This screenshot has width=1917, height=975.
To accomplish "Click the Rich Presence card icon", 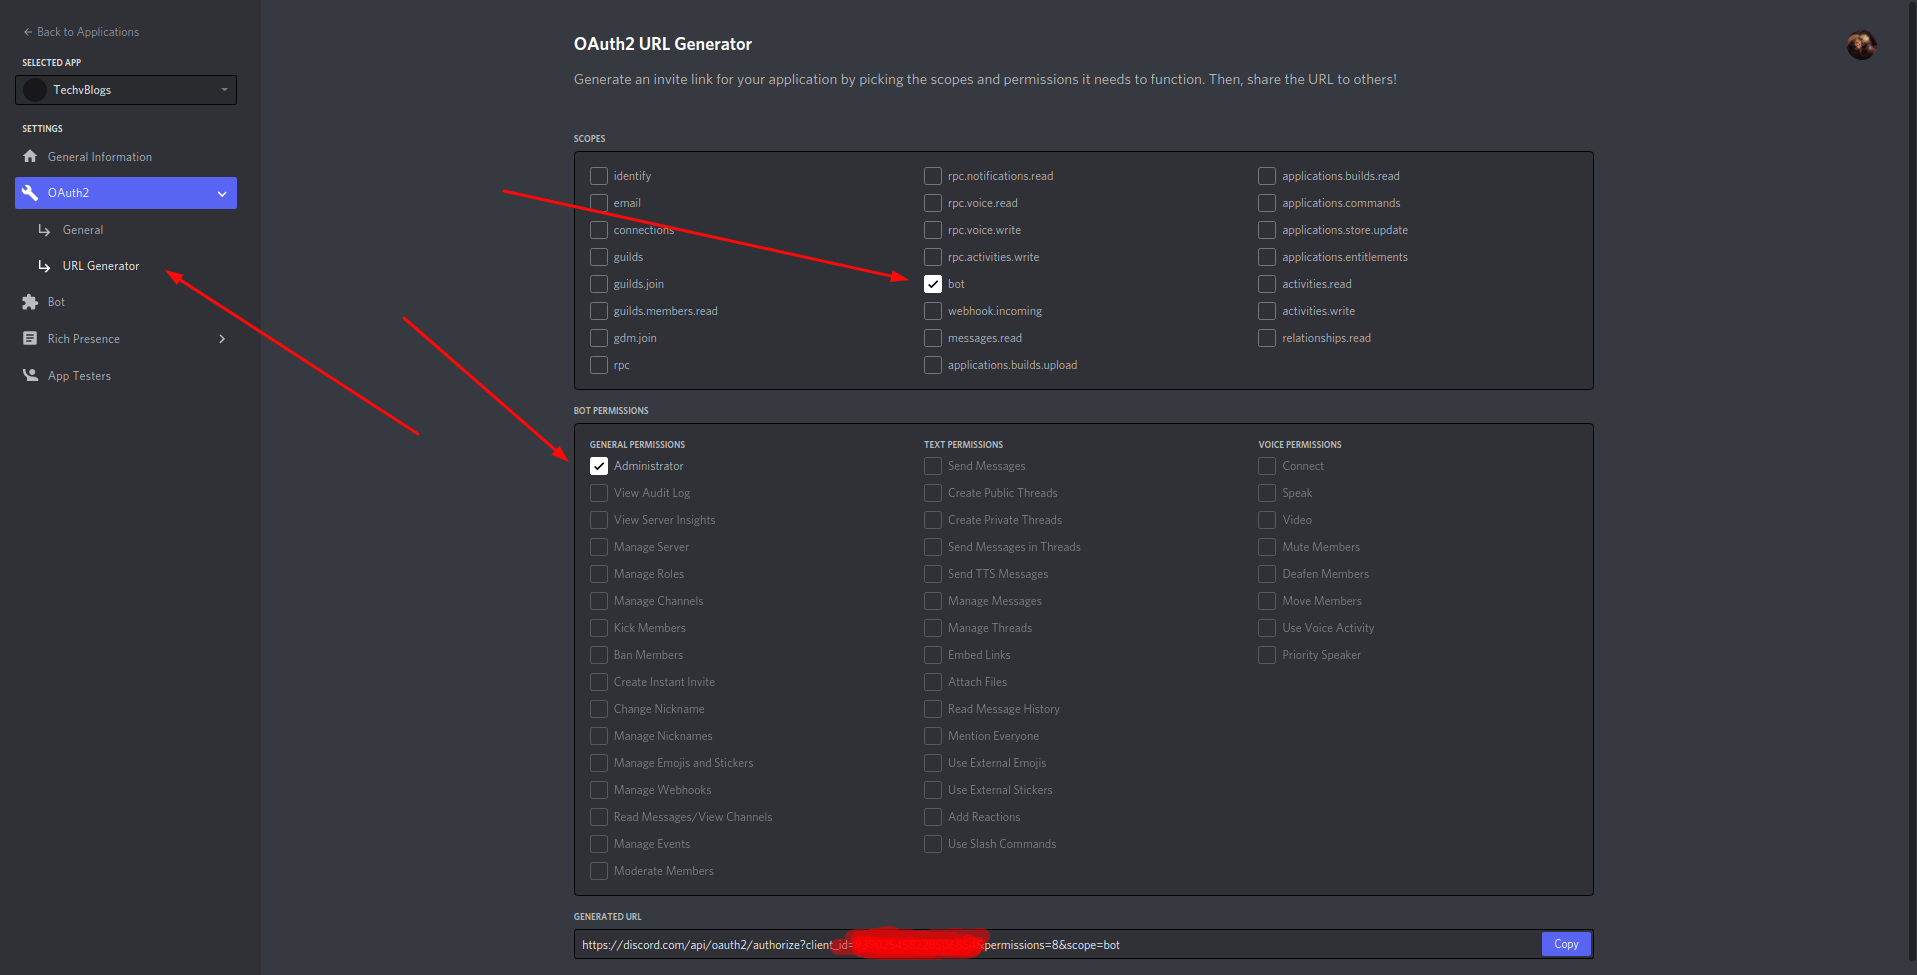I will (x=29, y=338).
